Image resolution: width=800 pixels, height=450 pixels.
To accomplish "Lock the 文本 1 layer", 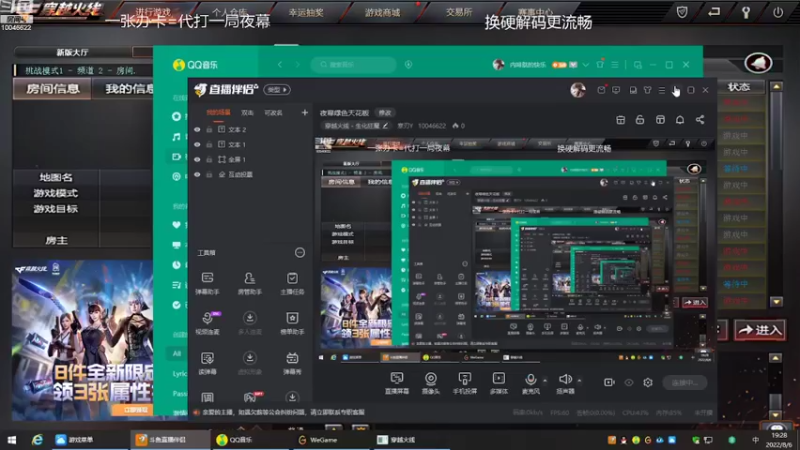I will 209,144.
